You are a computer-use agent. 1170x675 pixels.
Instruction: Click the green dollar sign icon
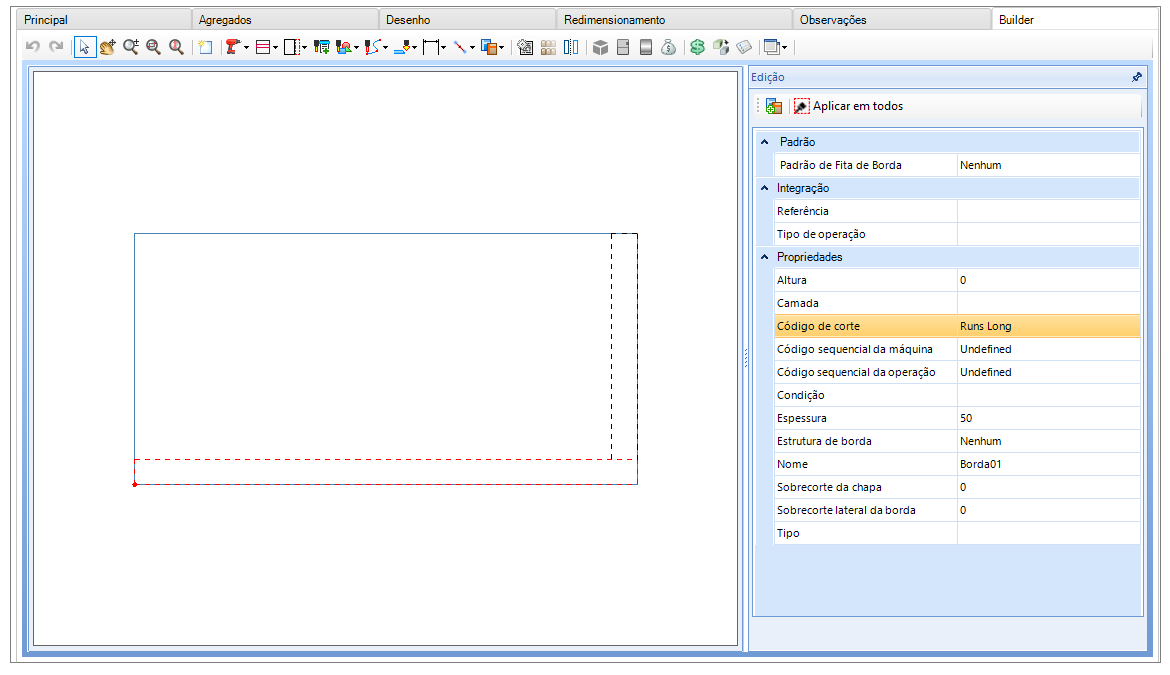[698, 47]
